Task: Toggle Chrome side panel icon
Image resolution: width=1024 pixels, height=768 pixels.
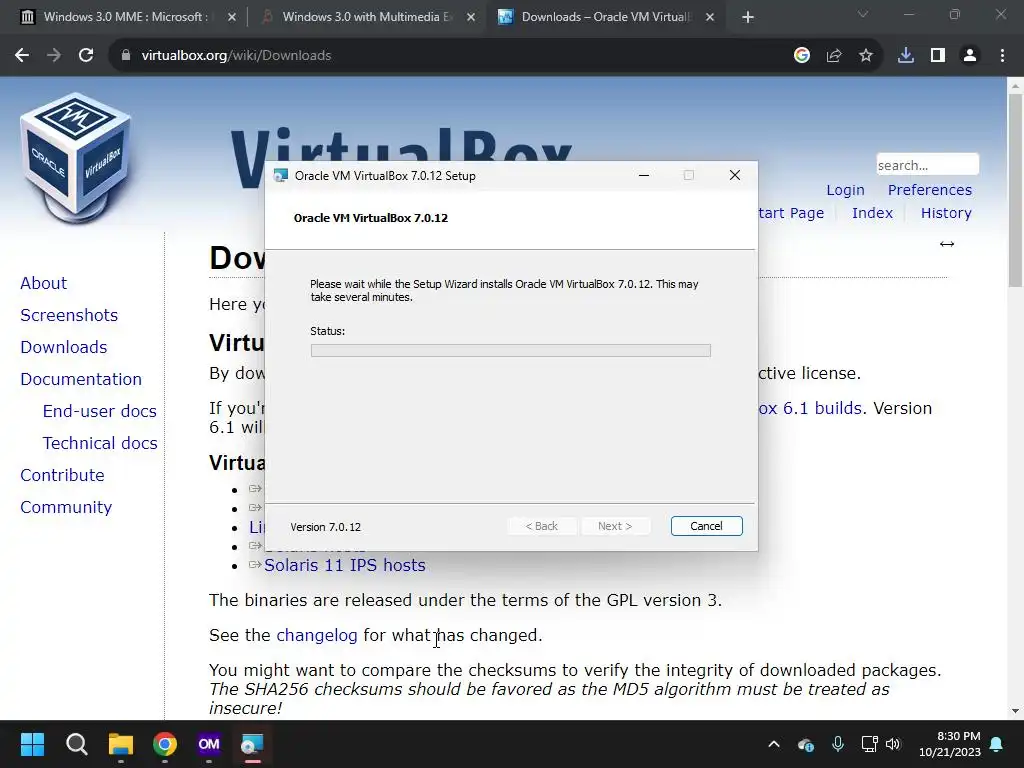Action: coord(938,56)
